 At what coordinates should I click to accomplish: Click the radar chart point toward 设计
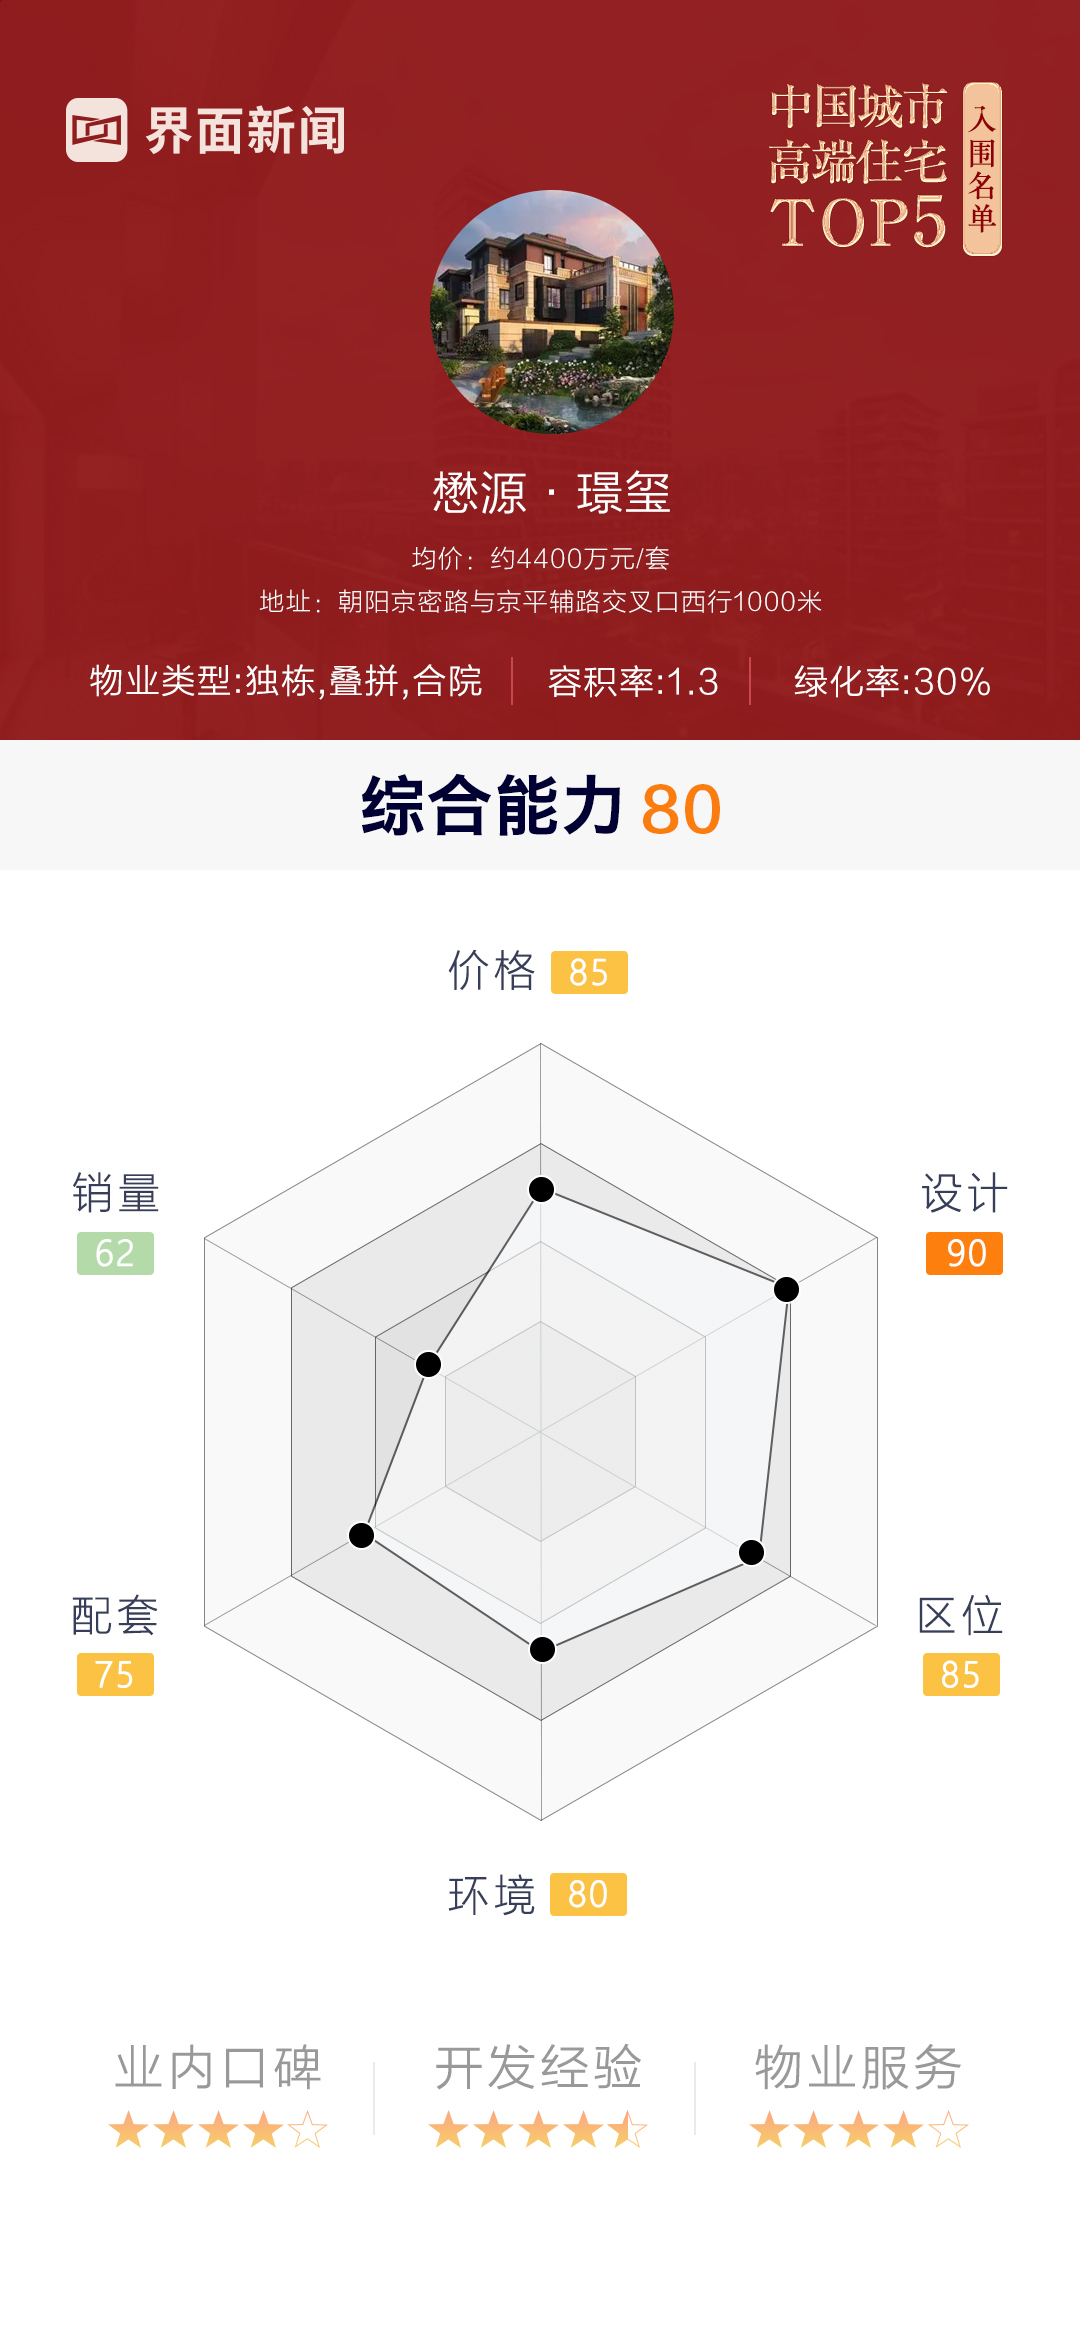click(x=787, y=1289)
